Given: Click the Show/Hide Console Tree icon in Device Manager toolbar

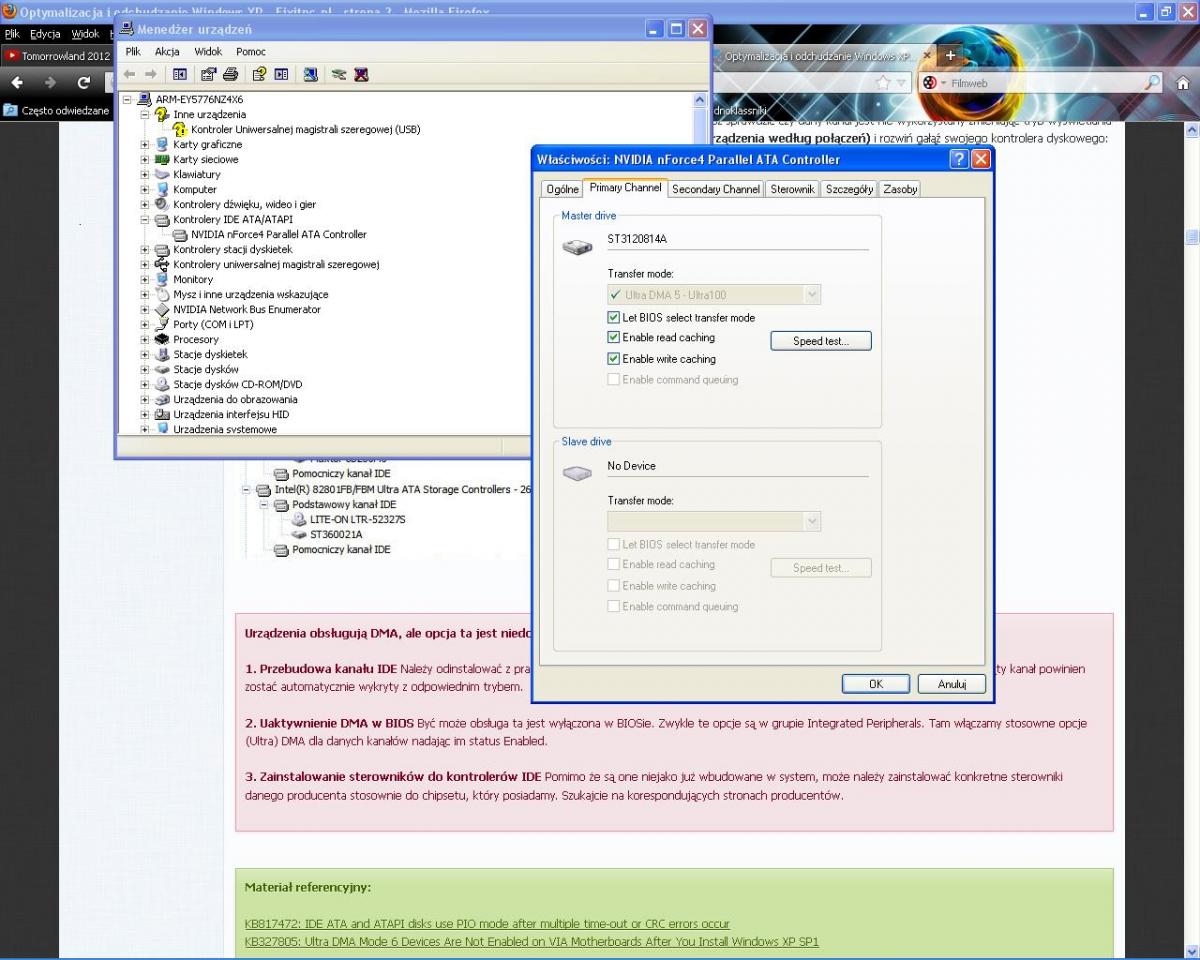Looking at the screenshot, I should coord(180,74).
